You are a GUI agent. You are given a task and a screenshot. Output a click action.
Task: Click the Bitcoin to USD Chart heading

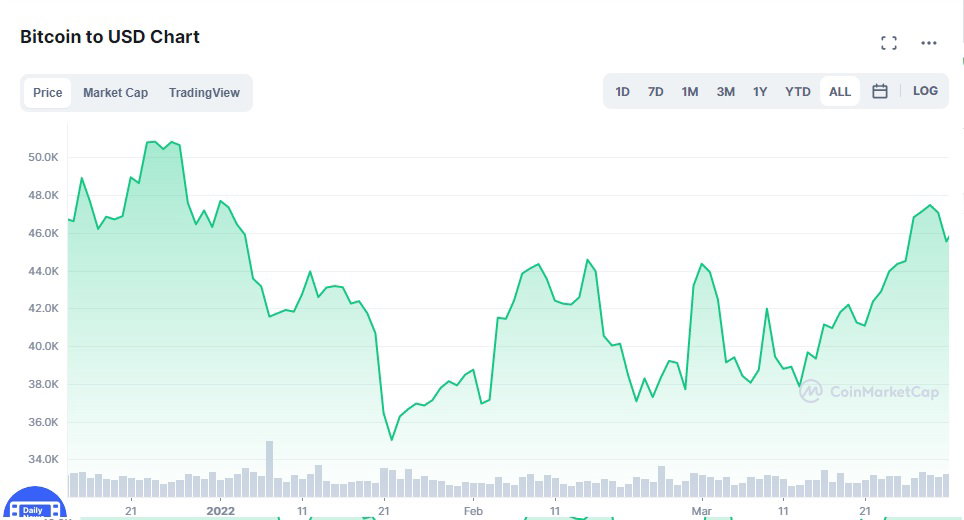[110, 37]
